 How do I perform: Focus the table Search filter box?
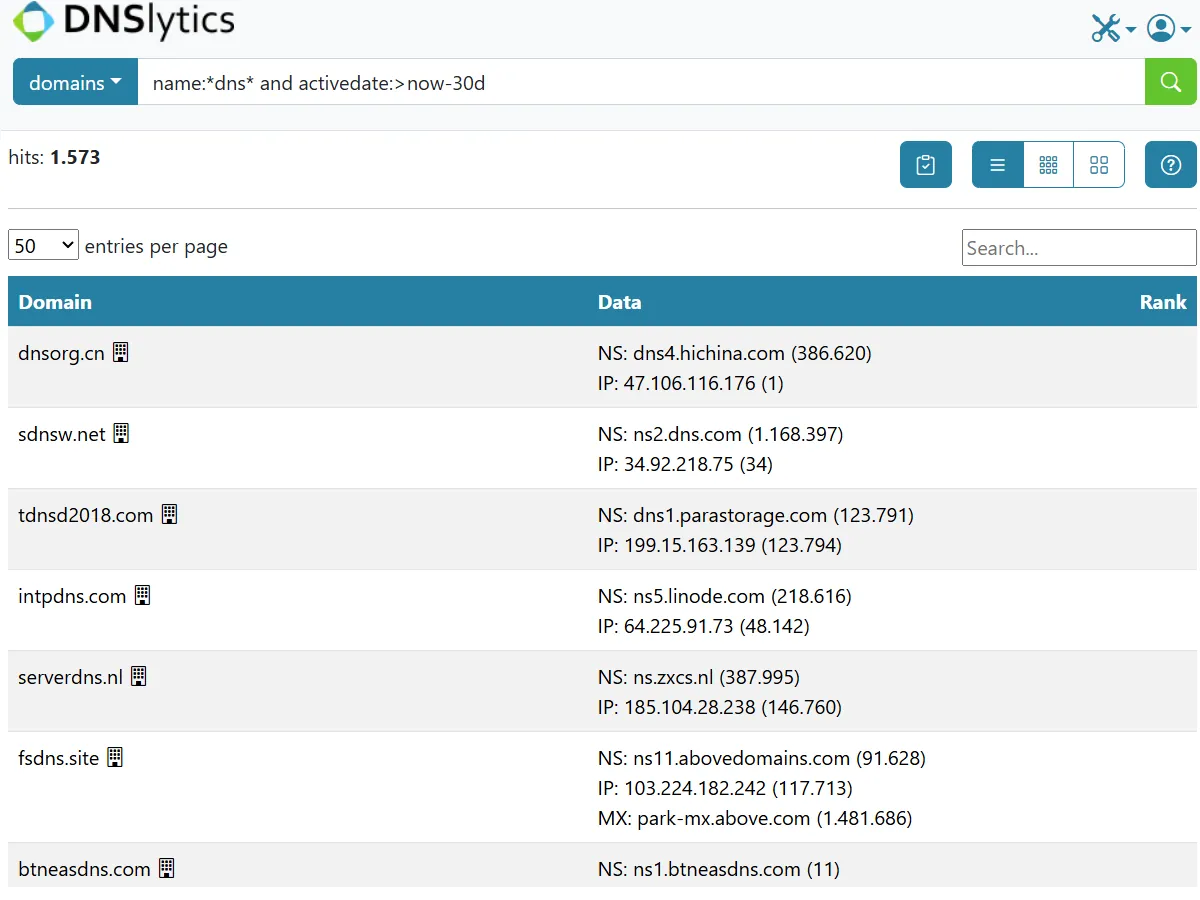click(x=1079, y=248)
